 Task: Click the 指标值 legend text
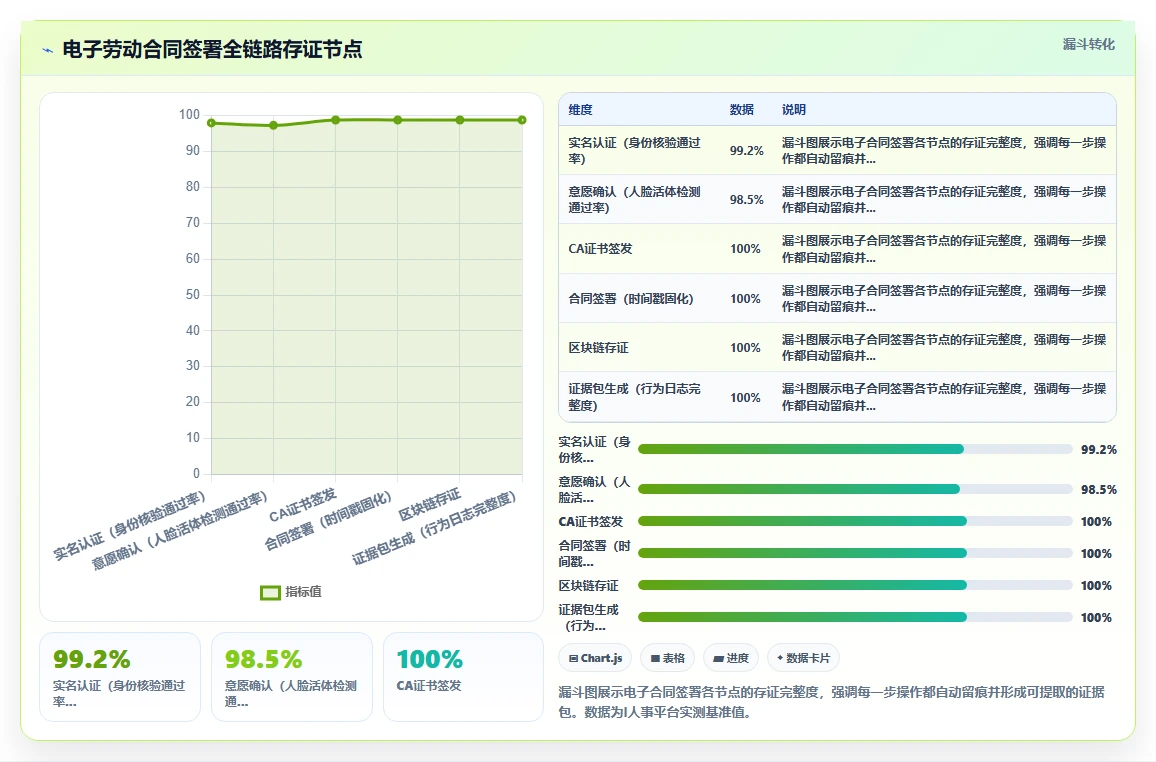303,592
